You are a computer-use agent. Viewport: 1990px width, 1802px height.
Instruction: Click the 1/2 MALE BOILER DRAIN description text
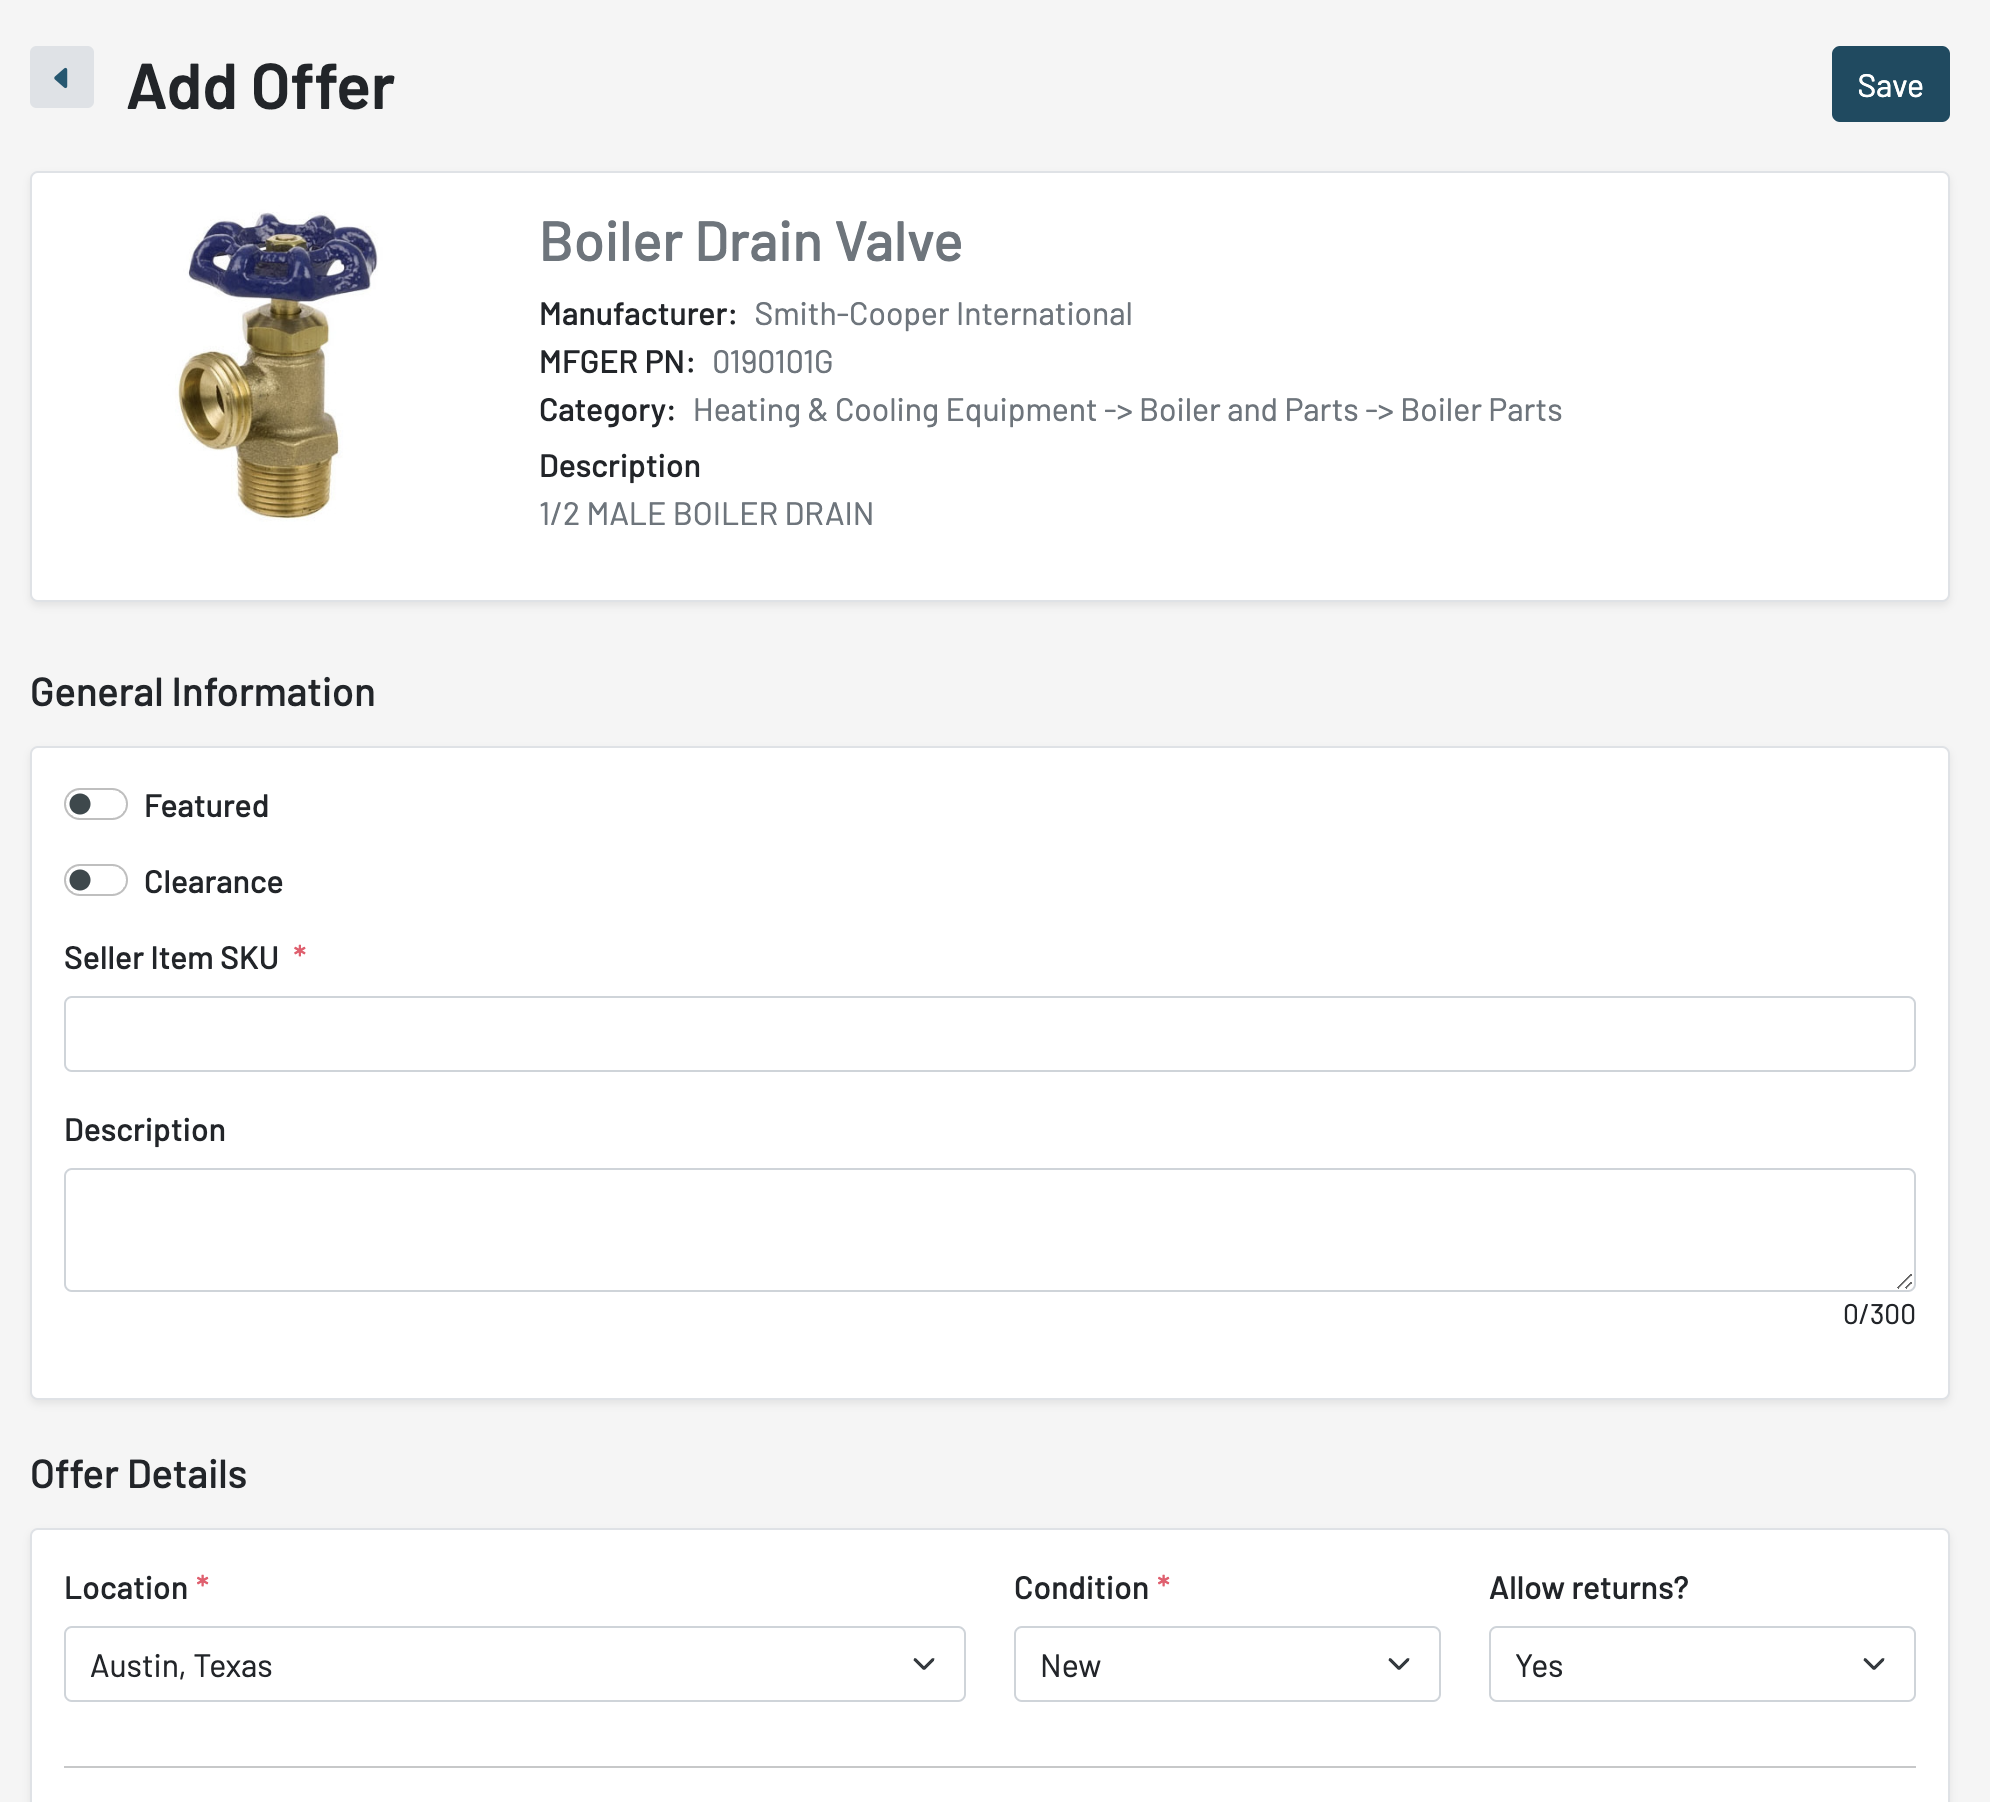click(706, 514)
